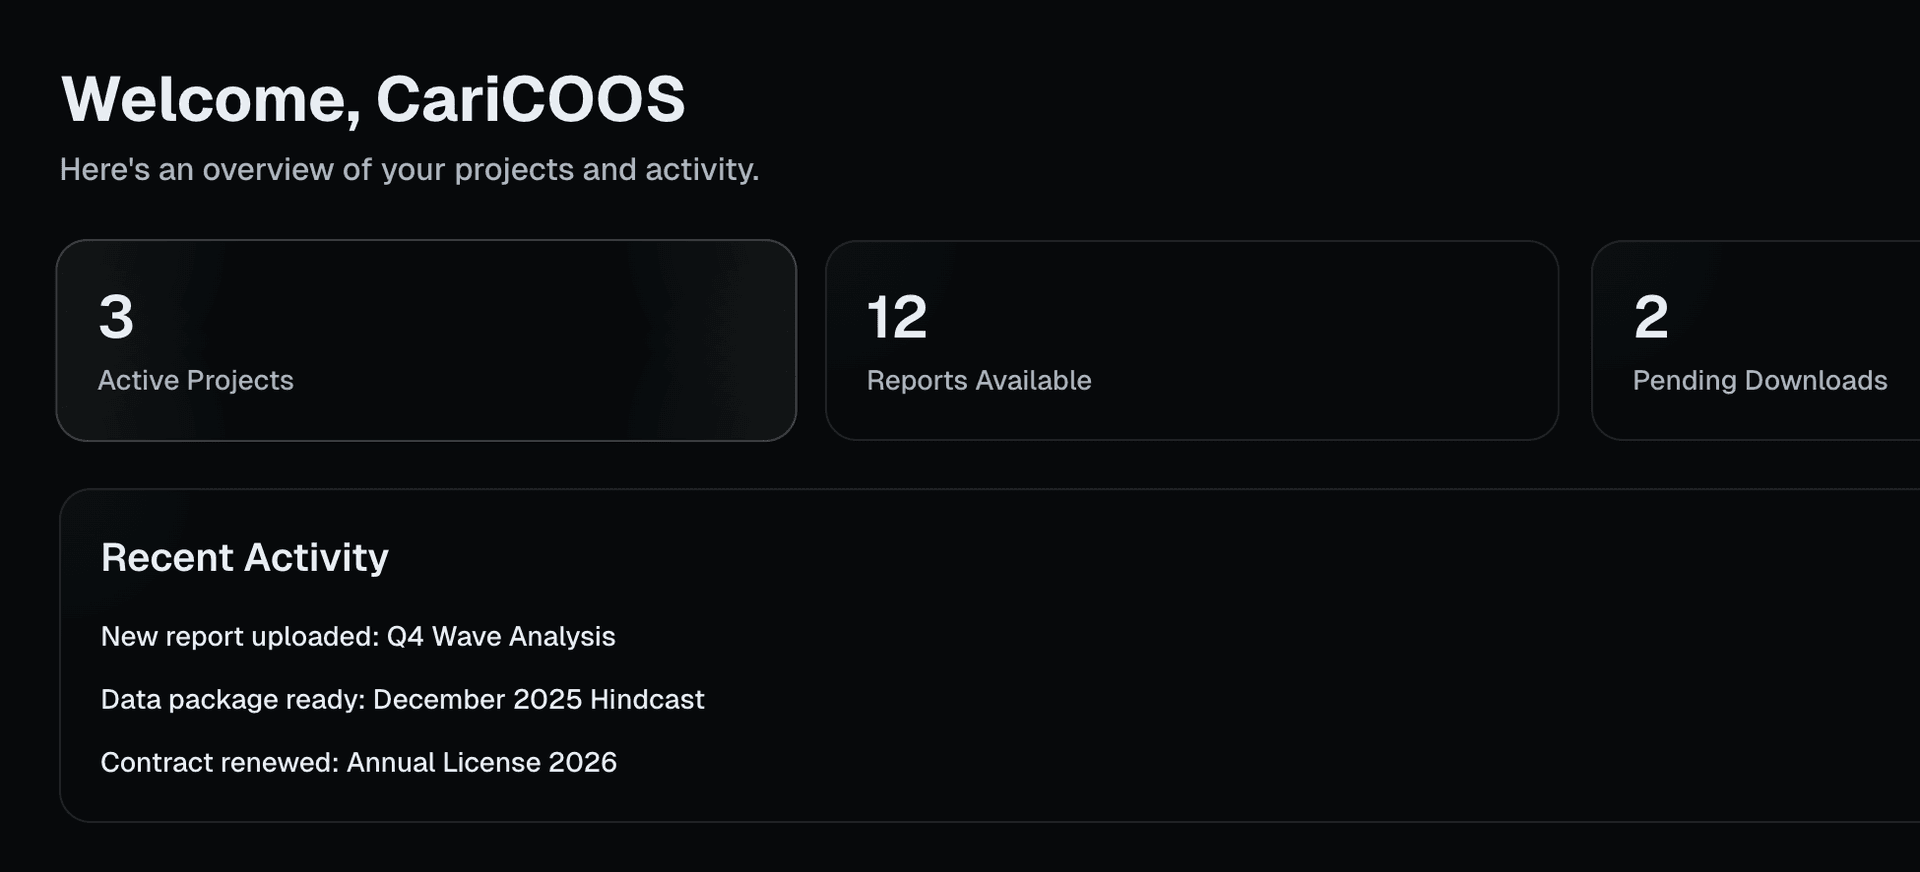
Task: Open the December 2025 Hindcast package name
Action: [538, 700]
